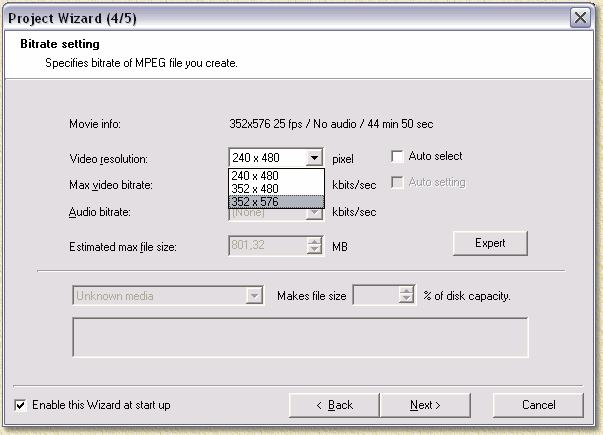Toggle Enable this Wizard at start up
Screen dimensions: 603x435
(x=20, y=405)
